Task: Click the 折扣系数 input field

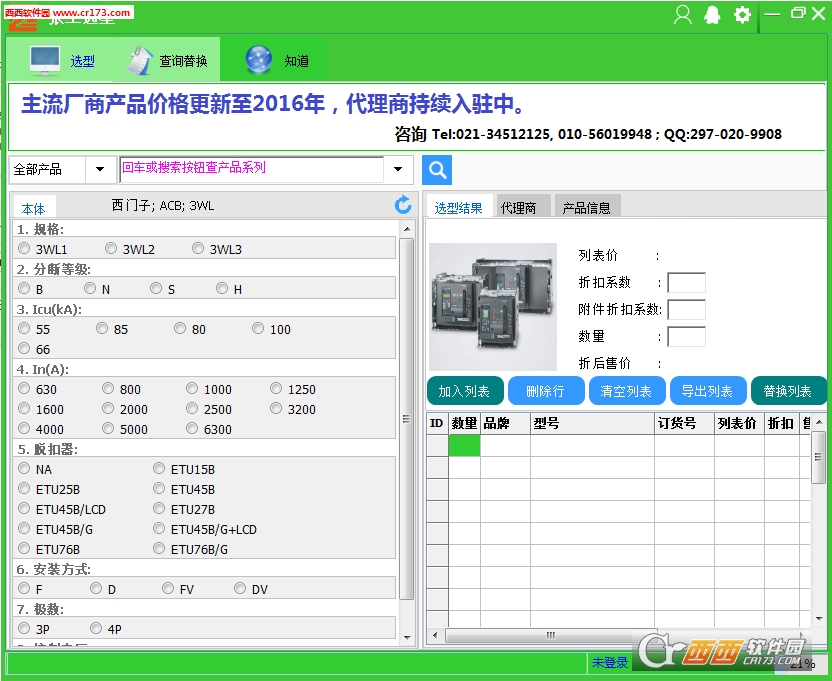Action: point(687,283)
